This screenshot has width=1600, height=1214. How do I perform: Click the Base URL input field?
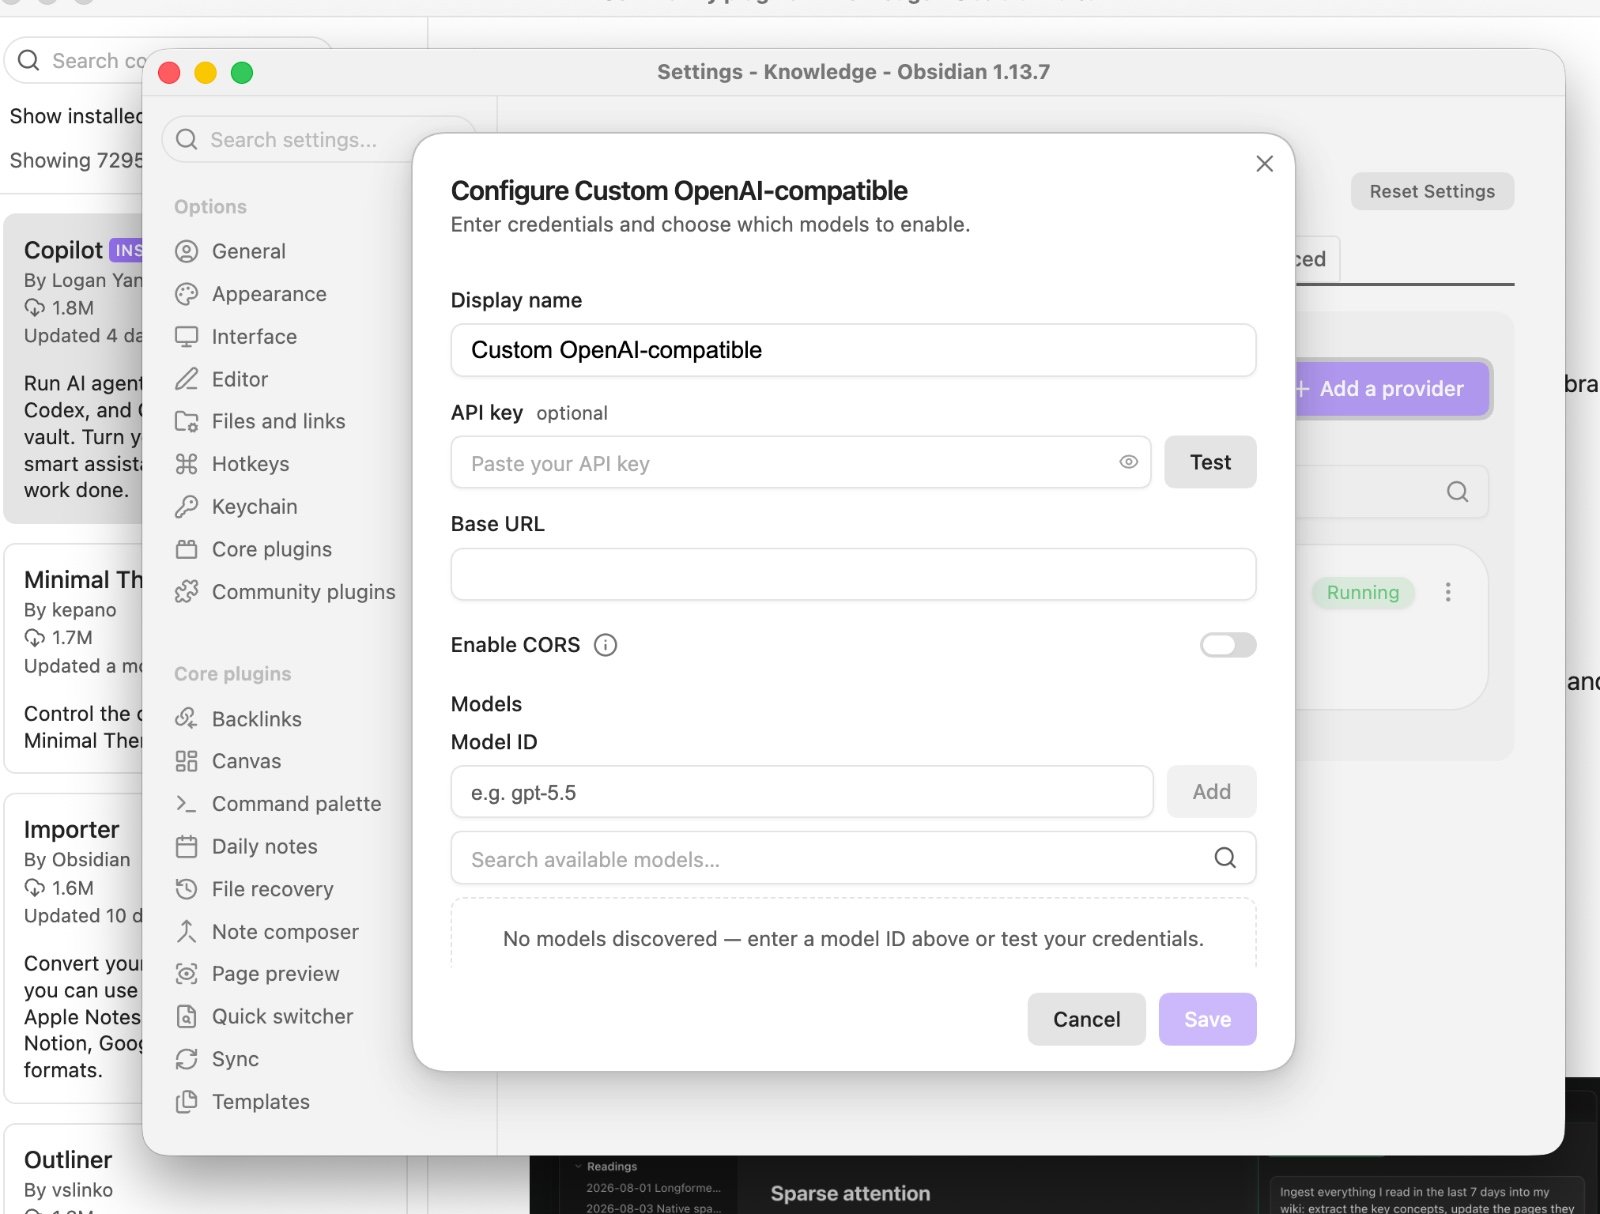[853, 574]
